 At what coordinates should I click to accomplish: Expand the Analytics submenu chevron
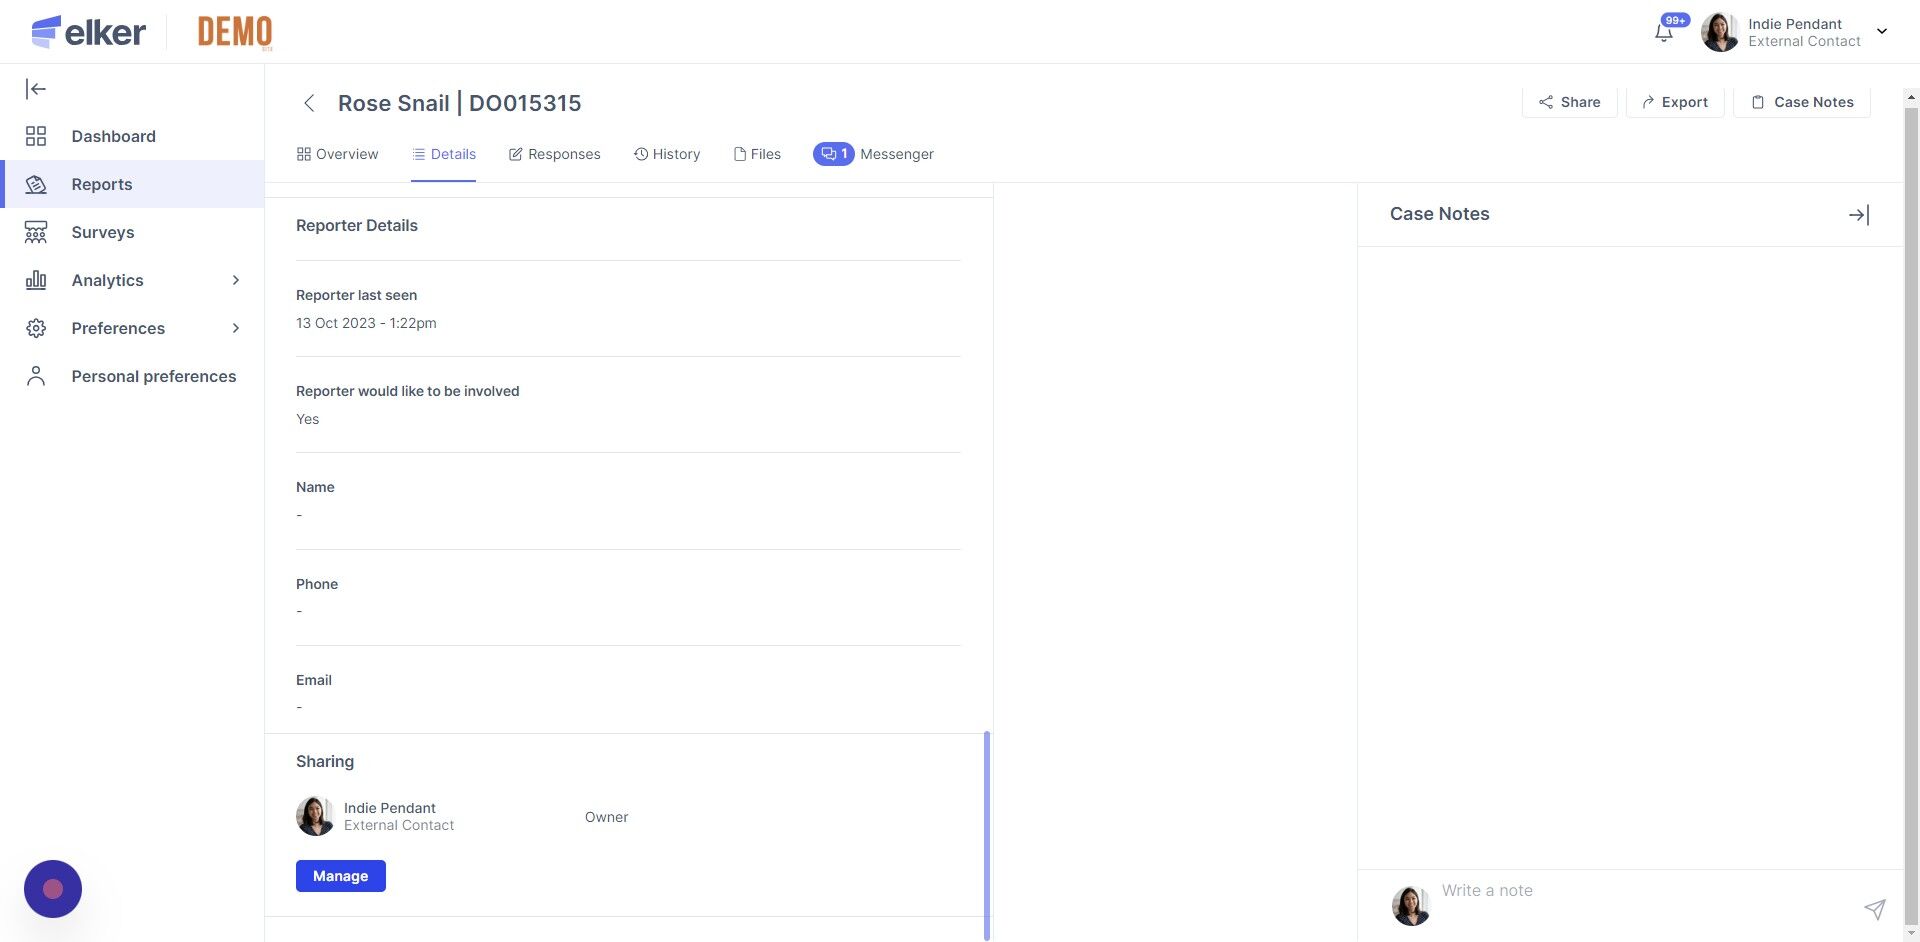point(236,280)
